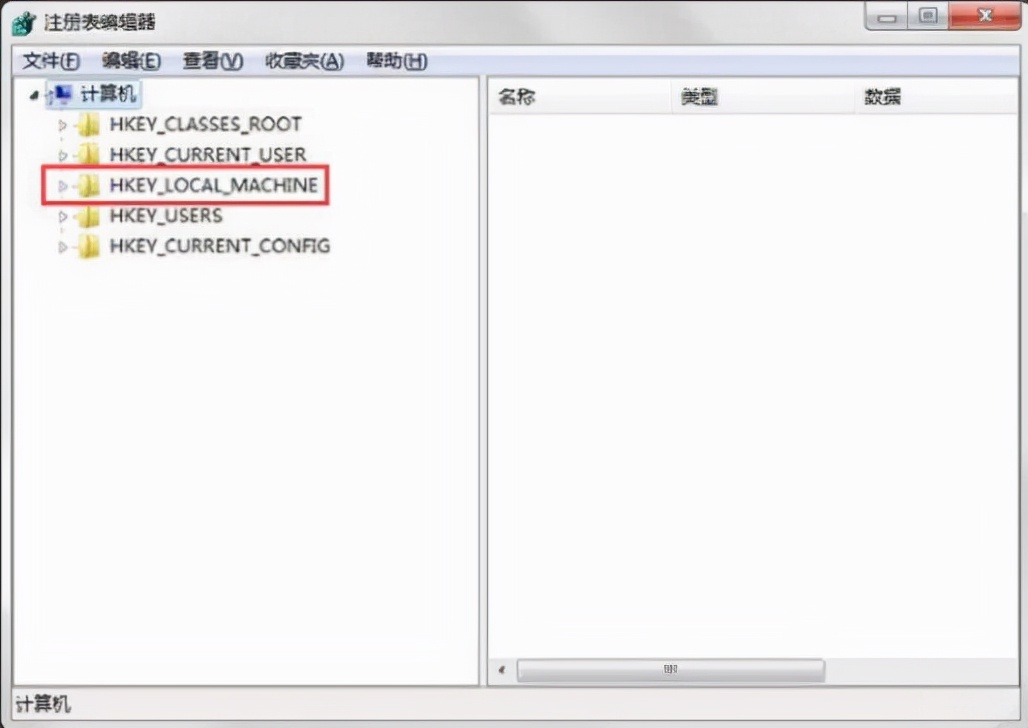Expand the HKEY_LOCAL_MACHINE key arrow

point(63,186)
